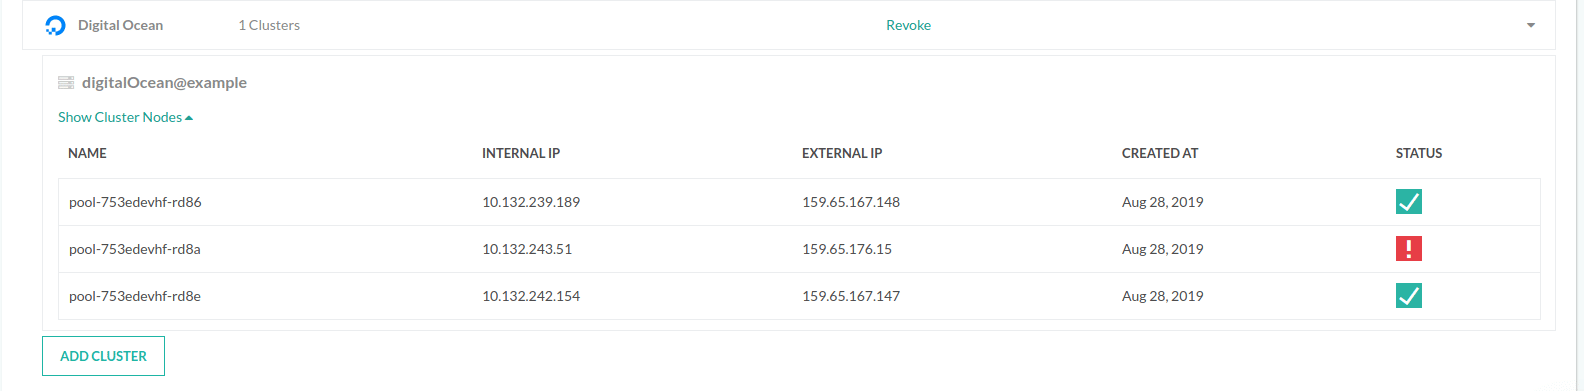The width and height of the screenshot is (1584, 391).
Task: Click the CREATED AT column header
Action: pos(1160,153)
